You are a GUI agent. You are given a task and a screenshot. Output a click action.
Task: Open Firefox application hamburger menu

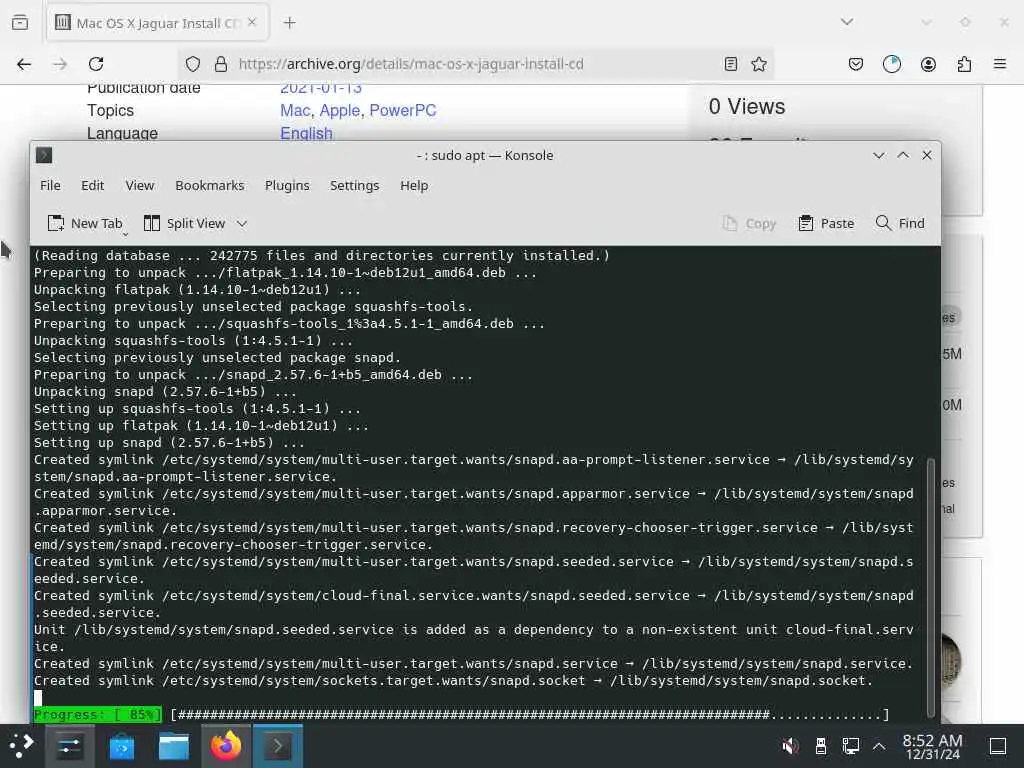(x=1000, y=64)
